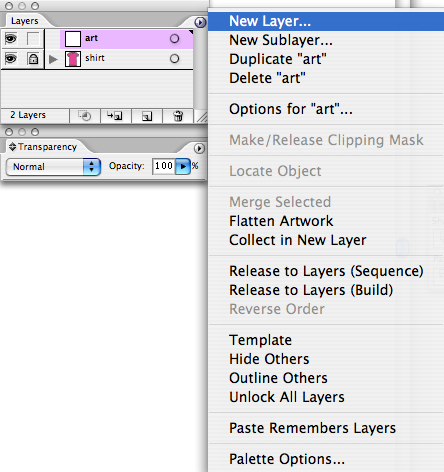Open the Opacity slider popup arrow
Image resolution: width=444 pixels, height=472 pixels.
[x=183, y=166]
